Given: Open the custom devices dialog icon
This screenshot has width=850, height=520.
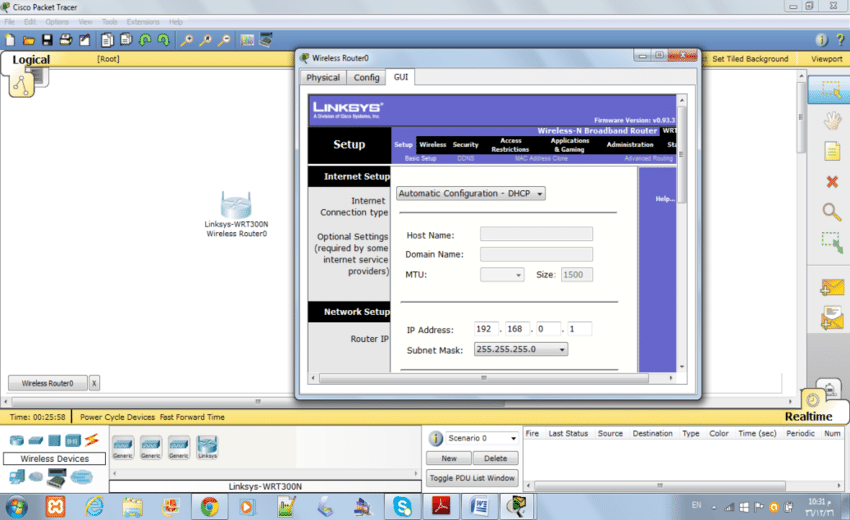Looking at the screenshot, I should click(x=266, y=40).
